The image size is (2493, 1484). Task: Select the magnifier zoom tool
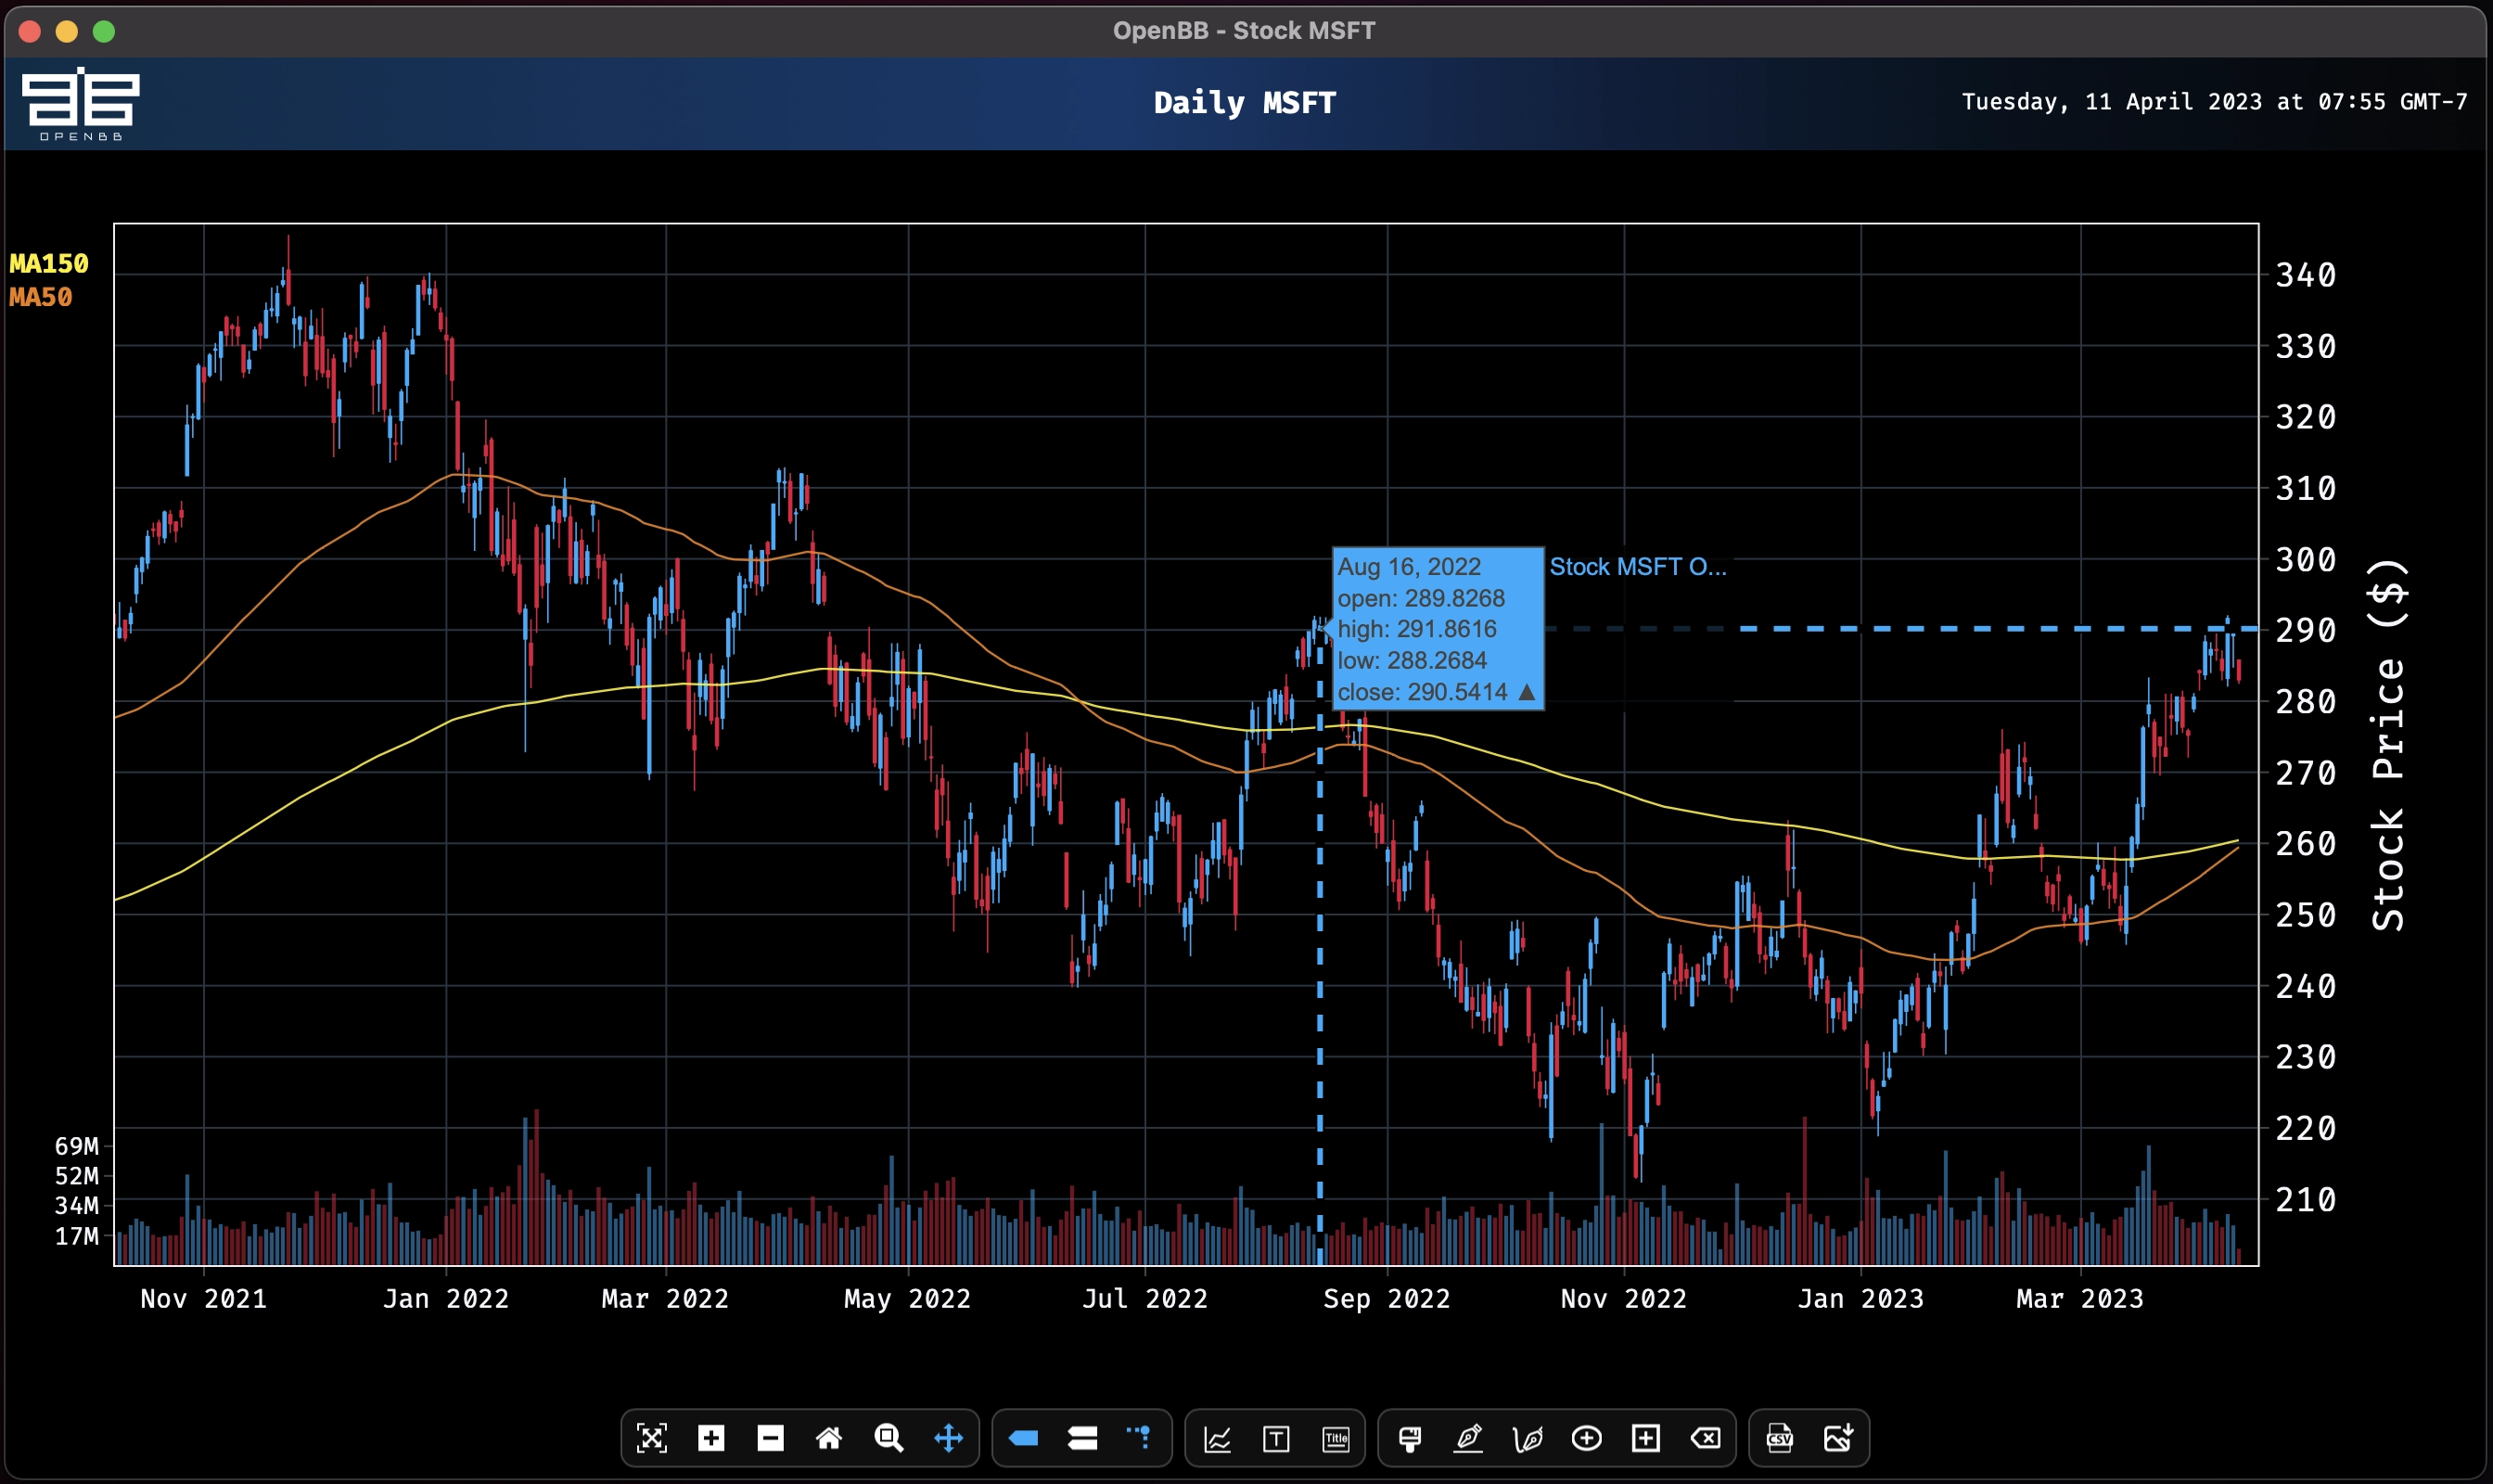click(x=888, y=1439)
